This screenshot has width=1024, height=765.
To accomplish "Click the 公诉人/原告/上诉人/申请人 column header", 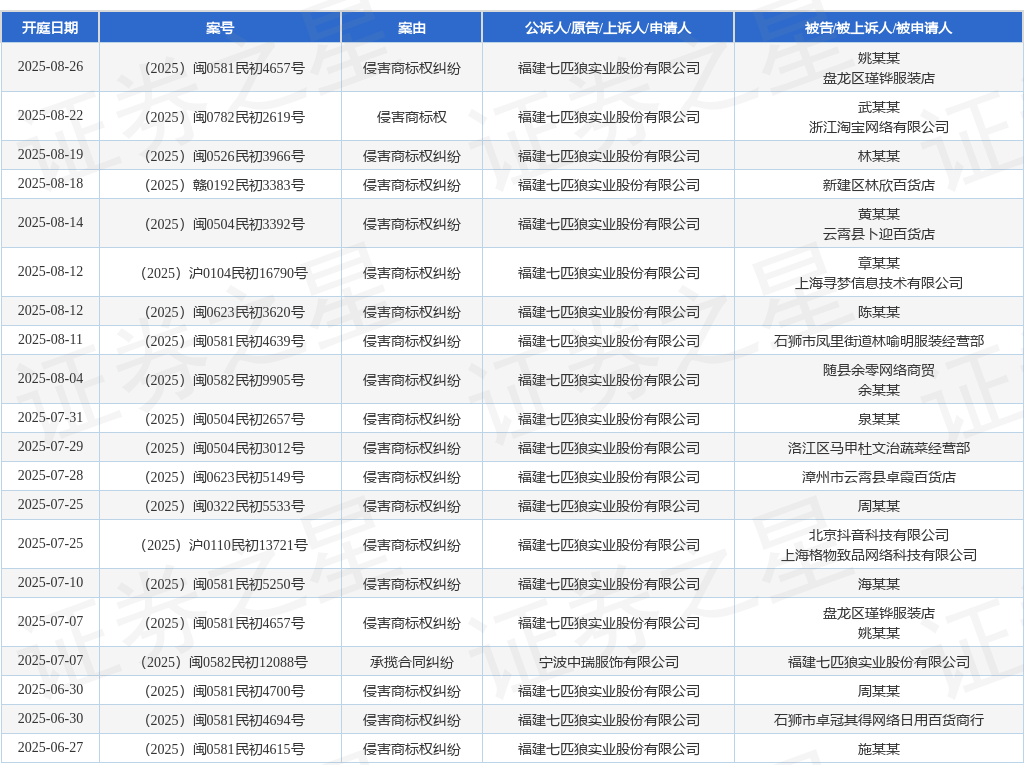I will 608,27.
